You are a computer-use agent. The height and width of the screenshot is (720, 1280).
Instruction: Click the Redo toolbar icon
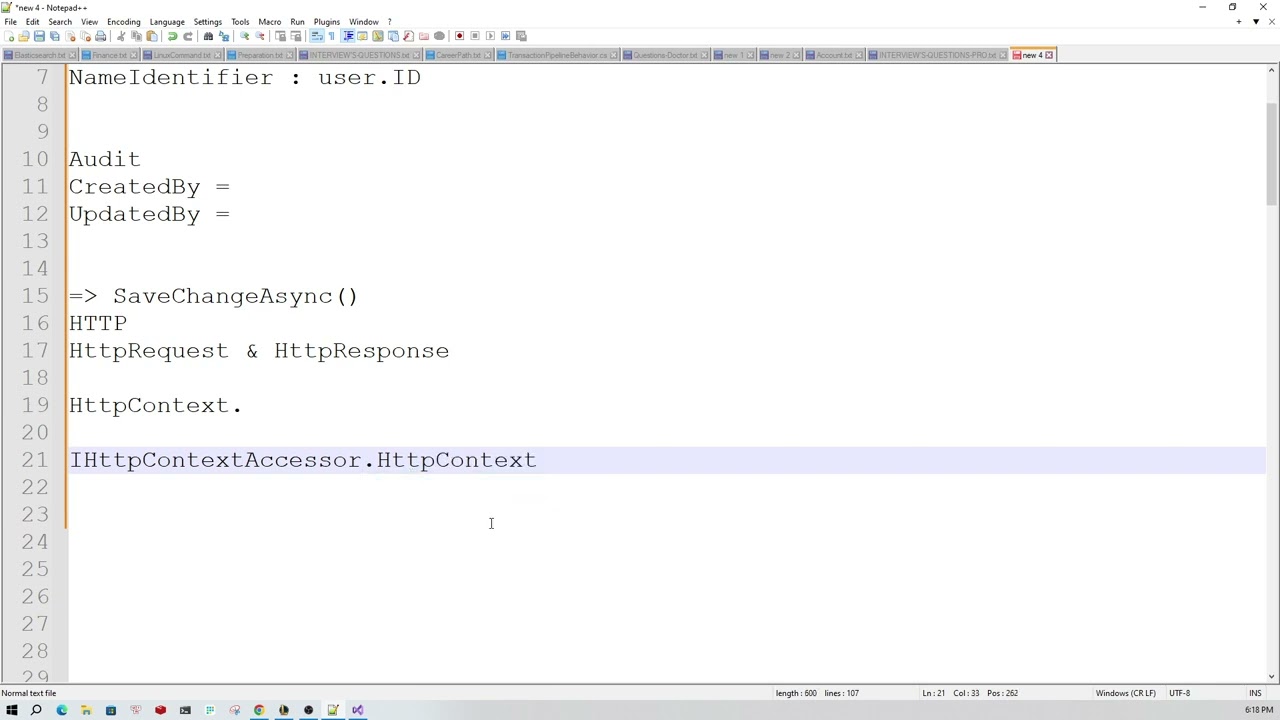(x=188, y=36)
